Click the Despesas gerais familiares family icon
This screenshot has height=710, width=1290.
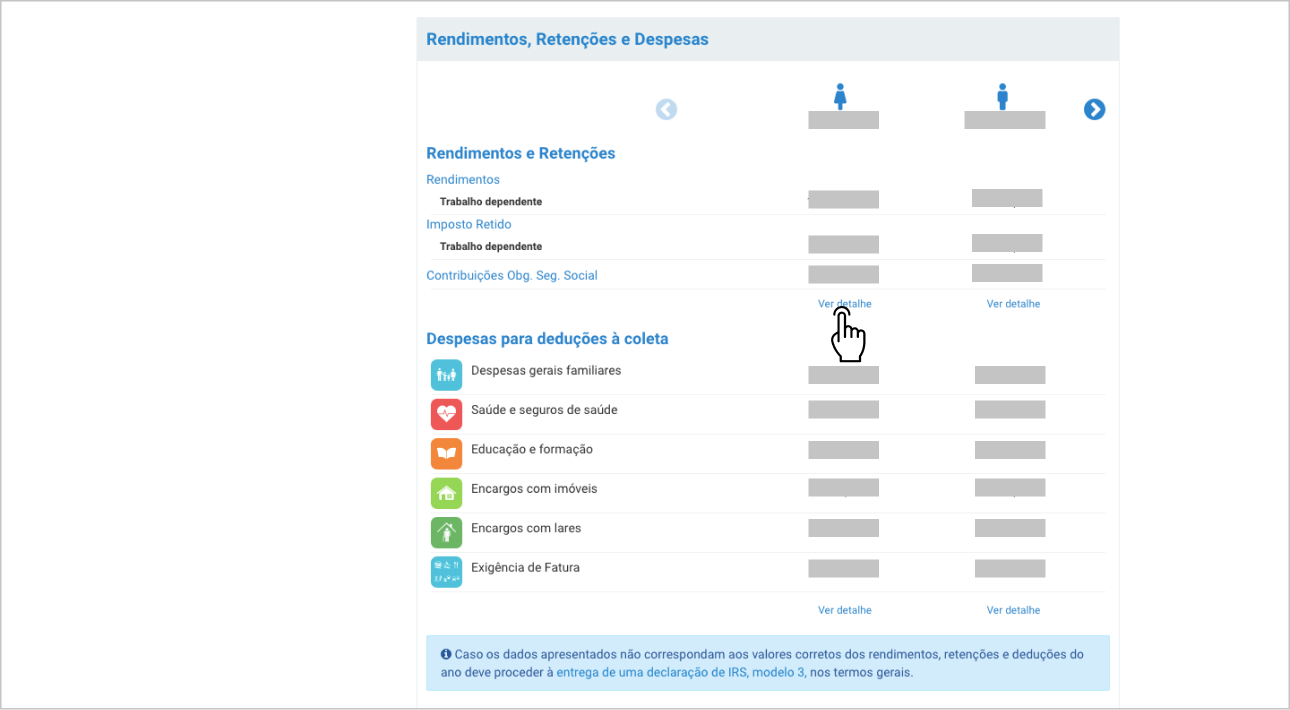[x=446, y=375]
